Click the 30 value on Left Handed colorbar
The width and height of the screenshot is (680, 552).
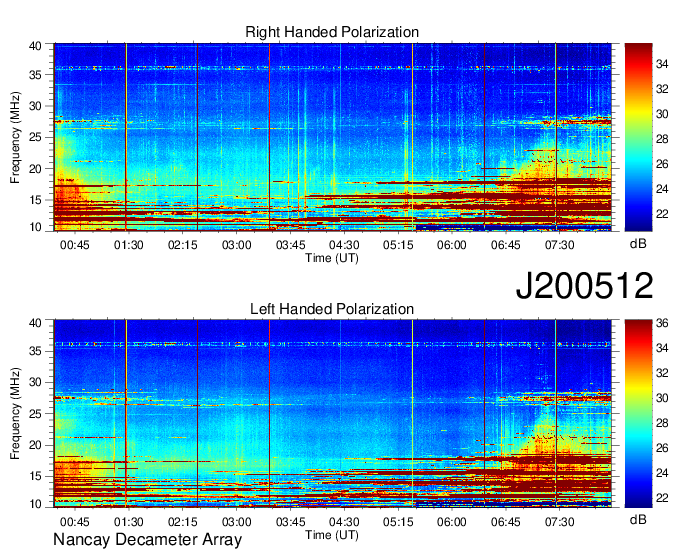662,398
